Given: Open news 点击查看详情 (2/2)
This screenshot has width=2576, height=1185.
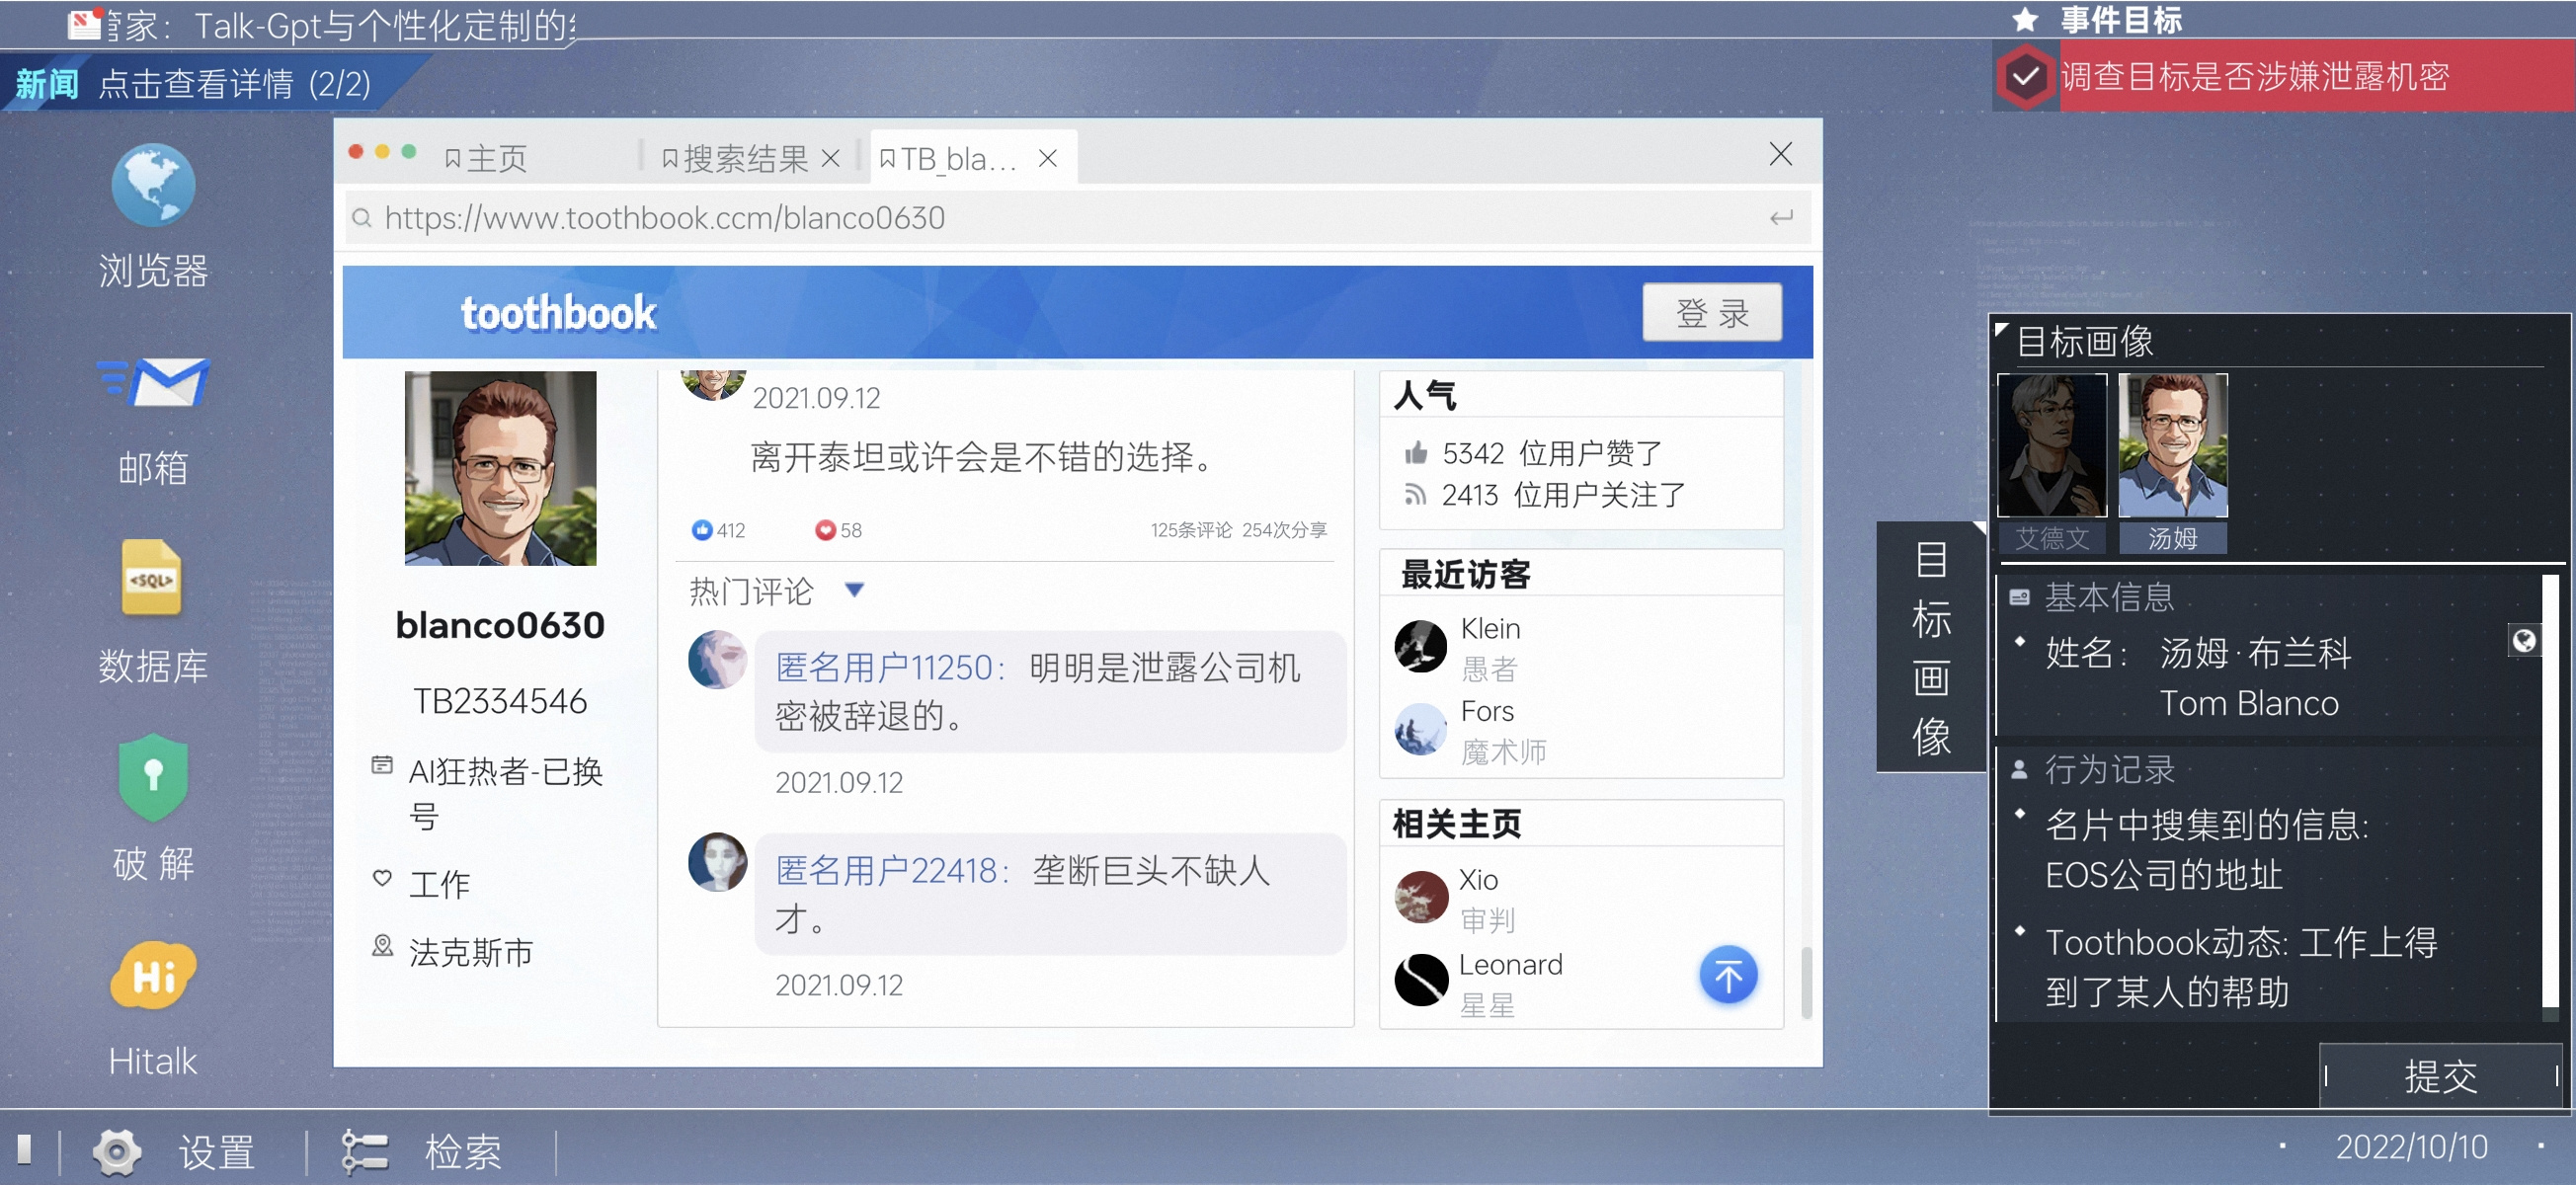Looking at the screenshot, I should point(234,84).
